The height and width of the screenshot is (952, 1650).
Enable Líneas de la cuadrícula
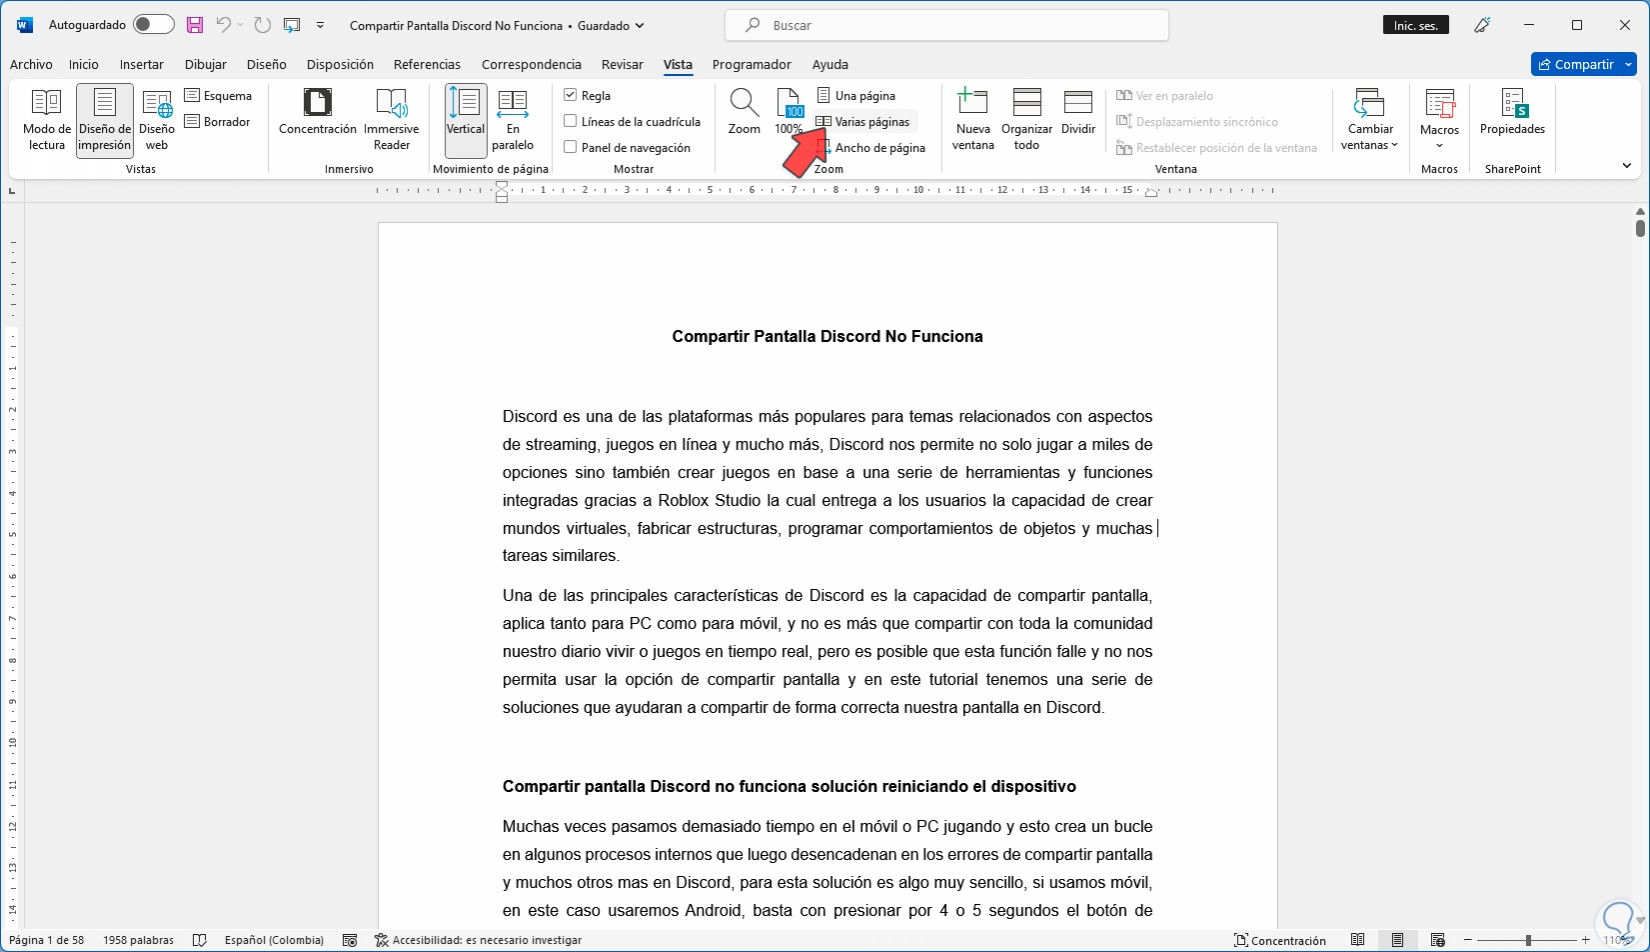coord(570,122)
